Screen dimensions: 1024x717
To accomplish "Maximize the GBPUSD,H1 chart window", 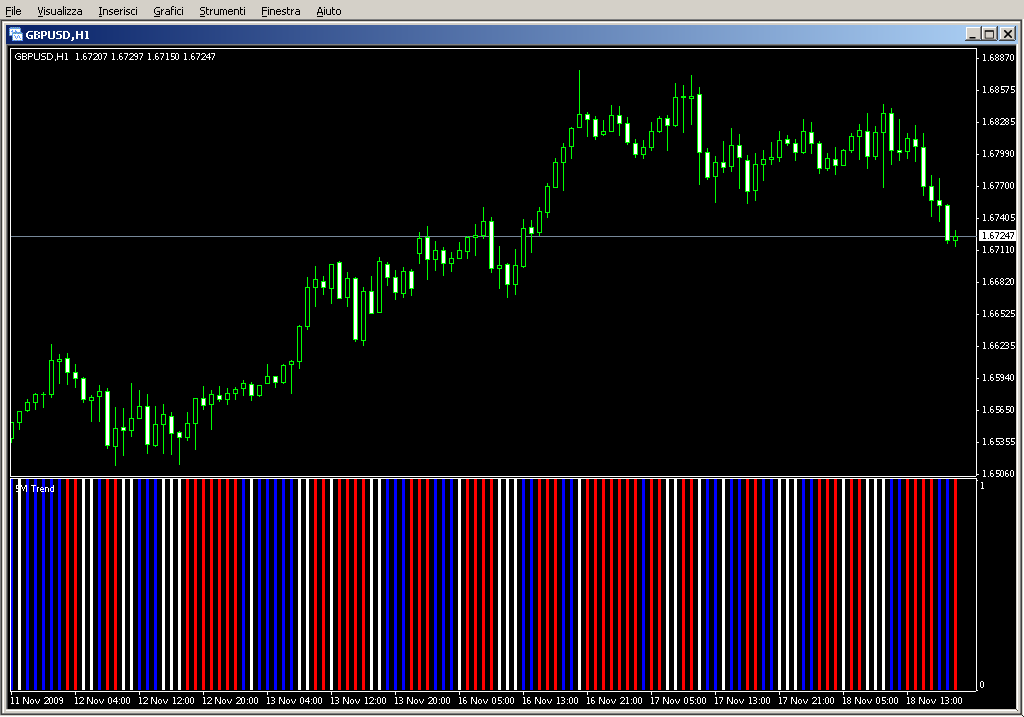I will point(989,34).
